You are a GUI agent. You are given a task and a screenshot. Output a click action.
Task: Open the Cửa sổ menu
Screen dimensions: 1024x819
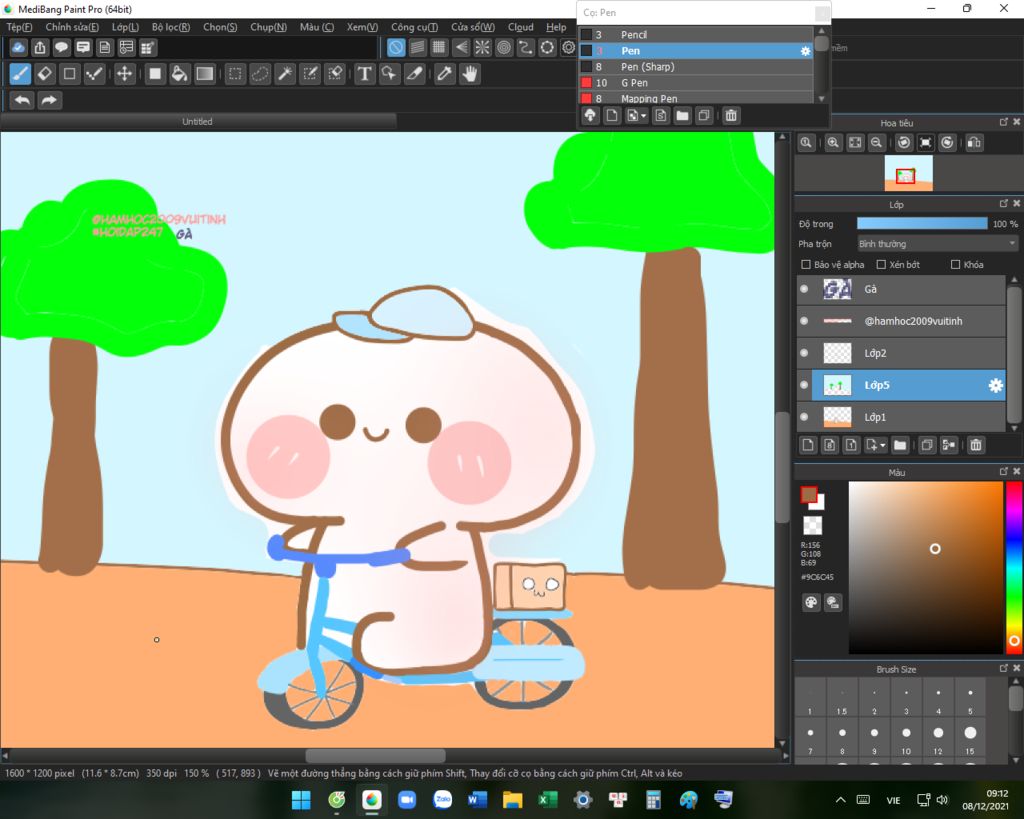tap(472, 27)
